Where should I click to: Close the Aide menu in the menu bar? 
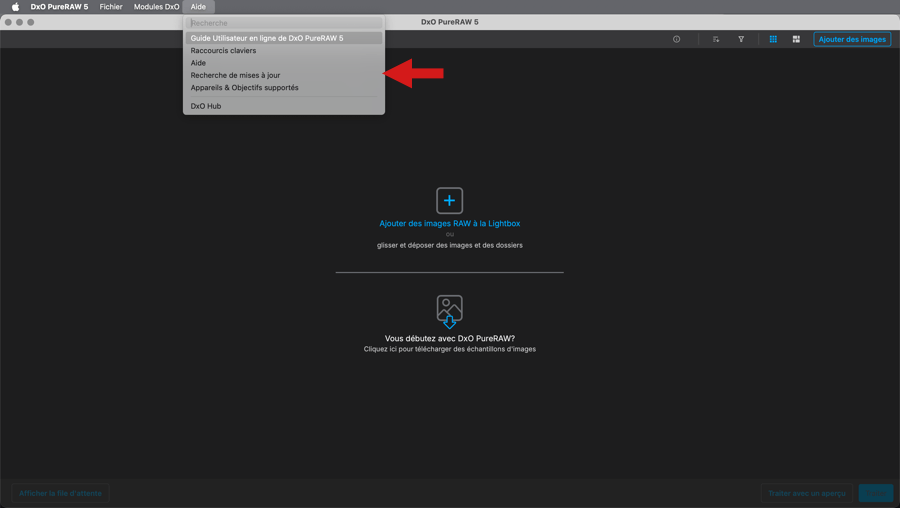(198, 7)
